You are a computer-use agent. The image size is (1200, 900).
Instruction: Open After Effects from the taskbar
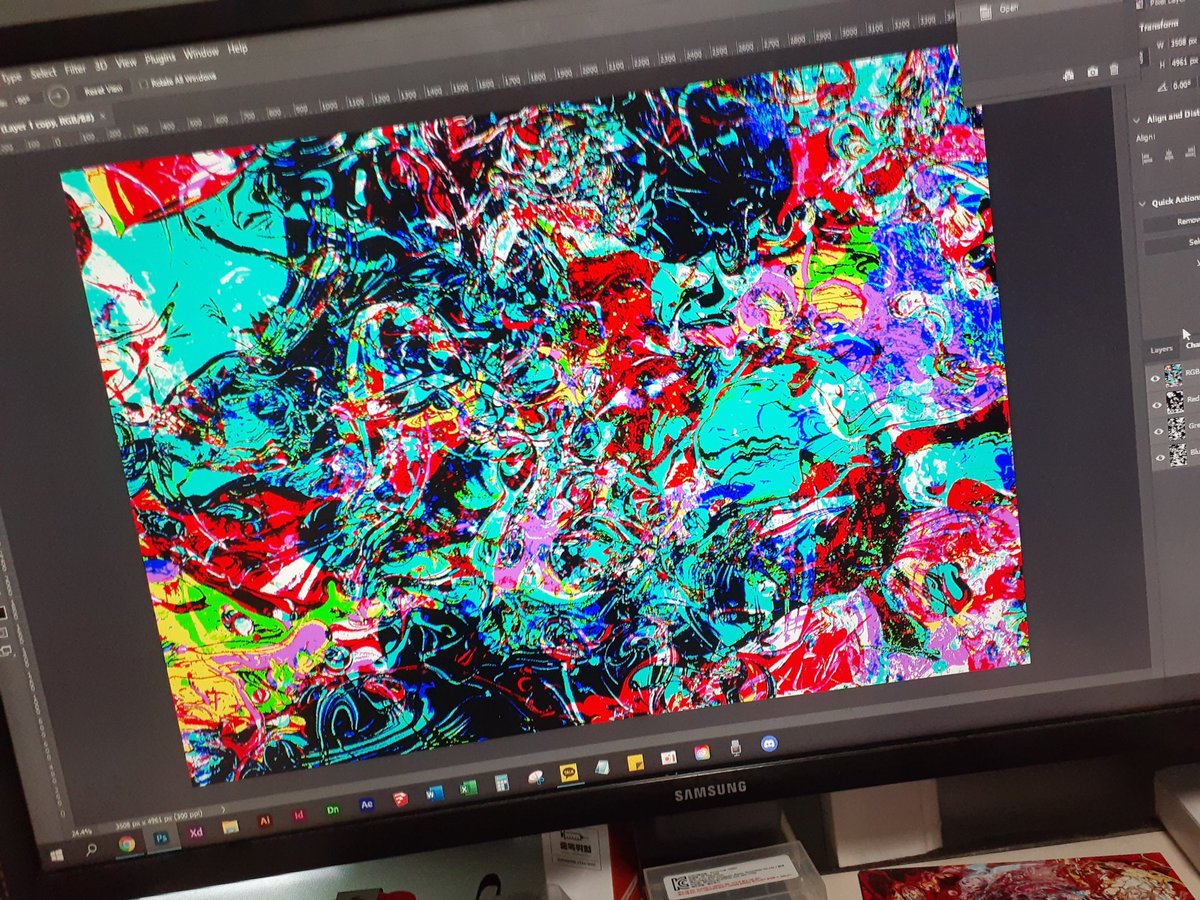[366, 804]
